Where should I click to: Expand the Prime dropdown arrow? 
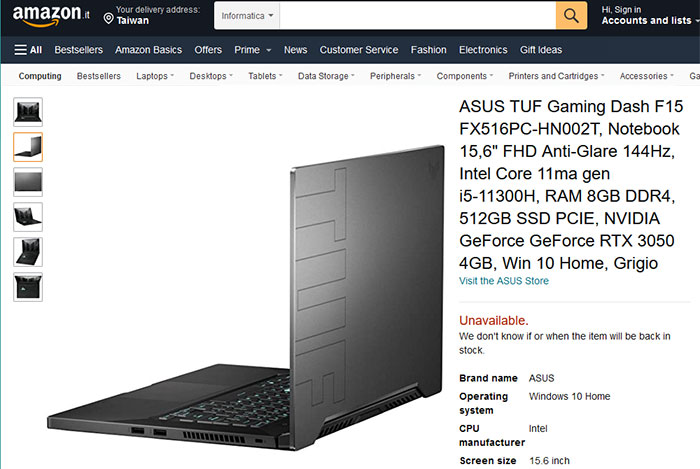(269, 50)
